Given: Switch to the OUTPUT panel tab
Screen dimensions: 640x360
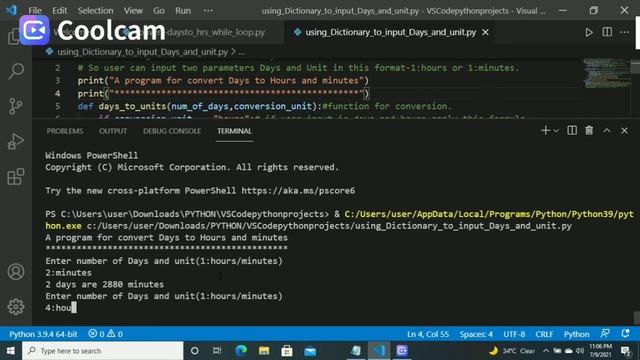Looking at the screenshot, I should pos(113,131).
